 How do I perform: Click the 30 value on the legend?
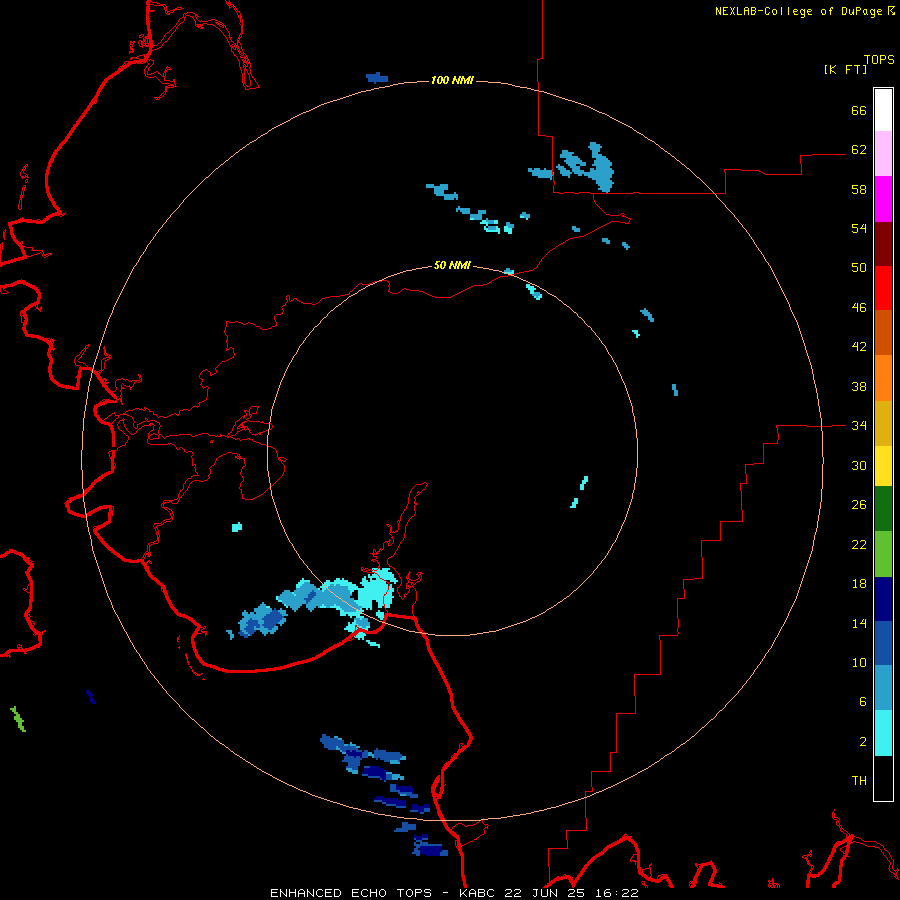[859, 465]
